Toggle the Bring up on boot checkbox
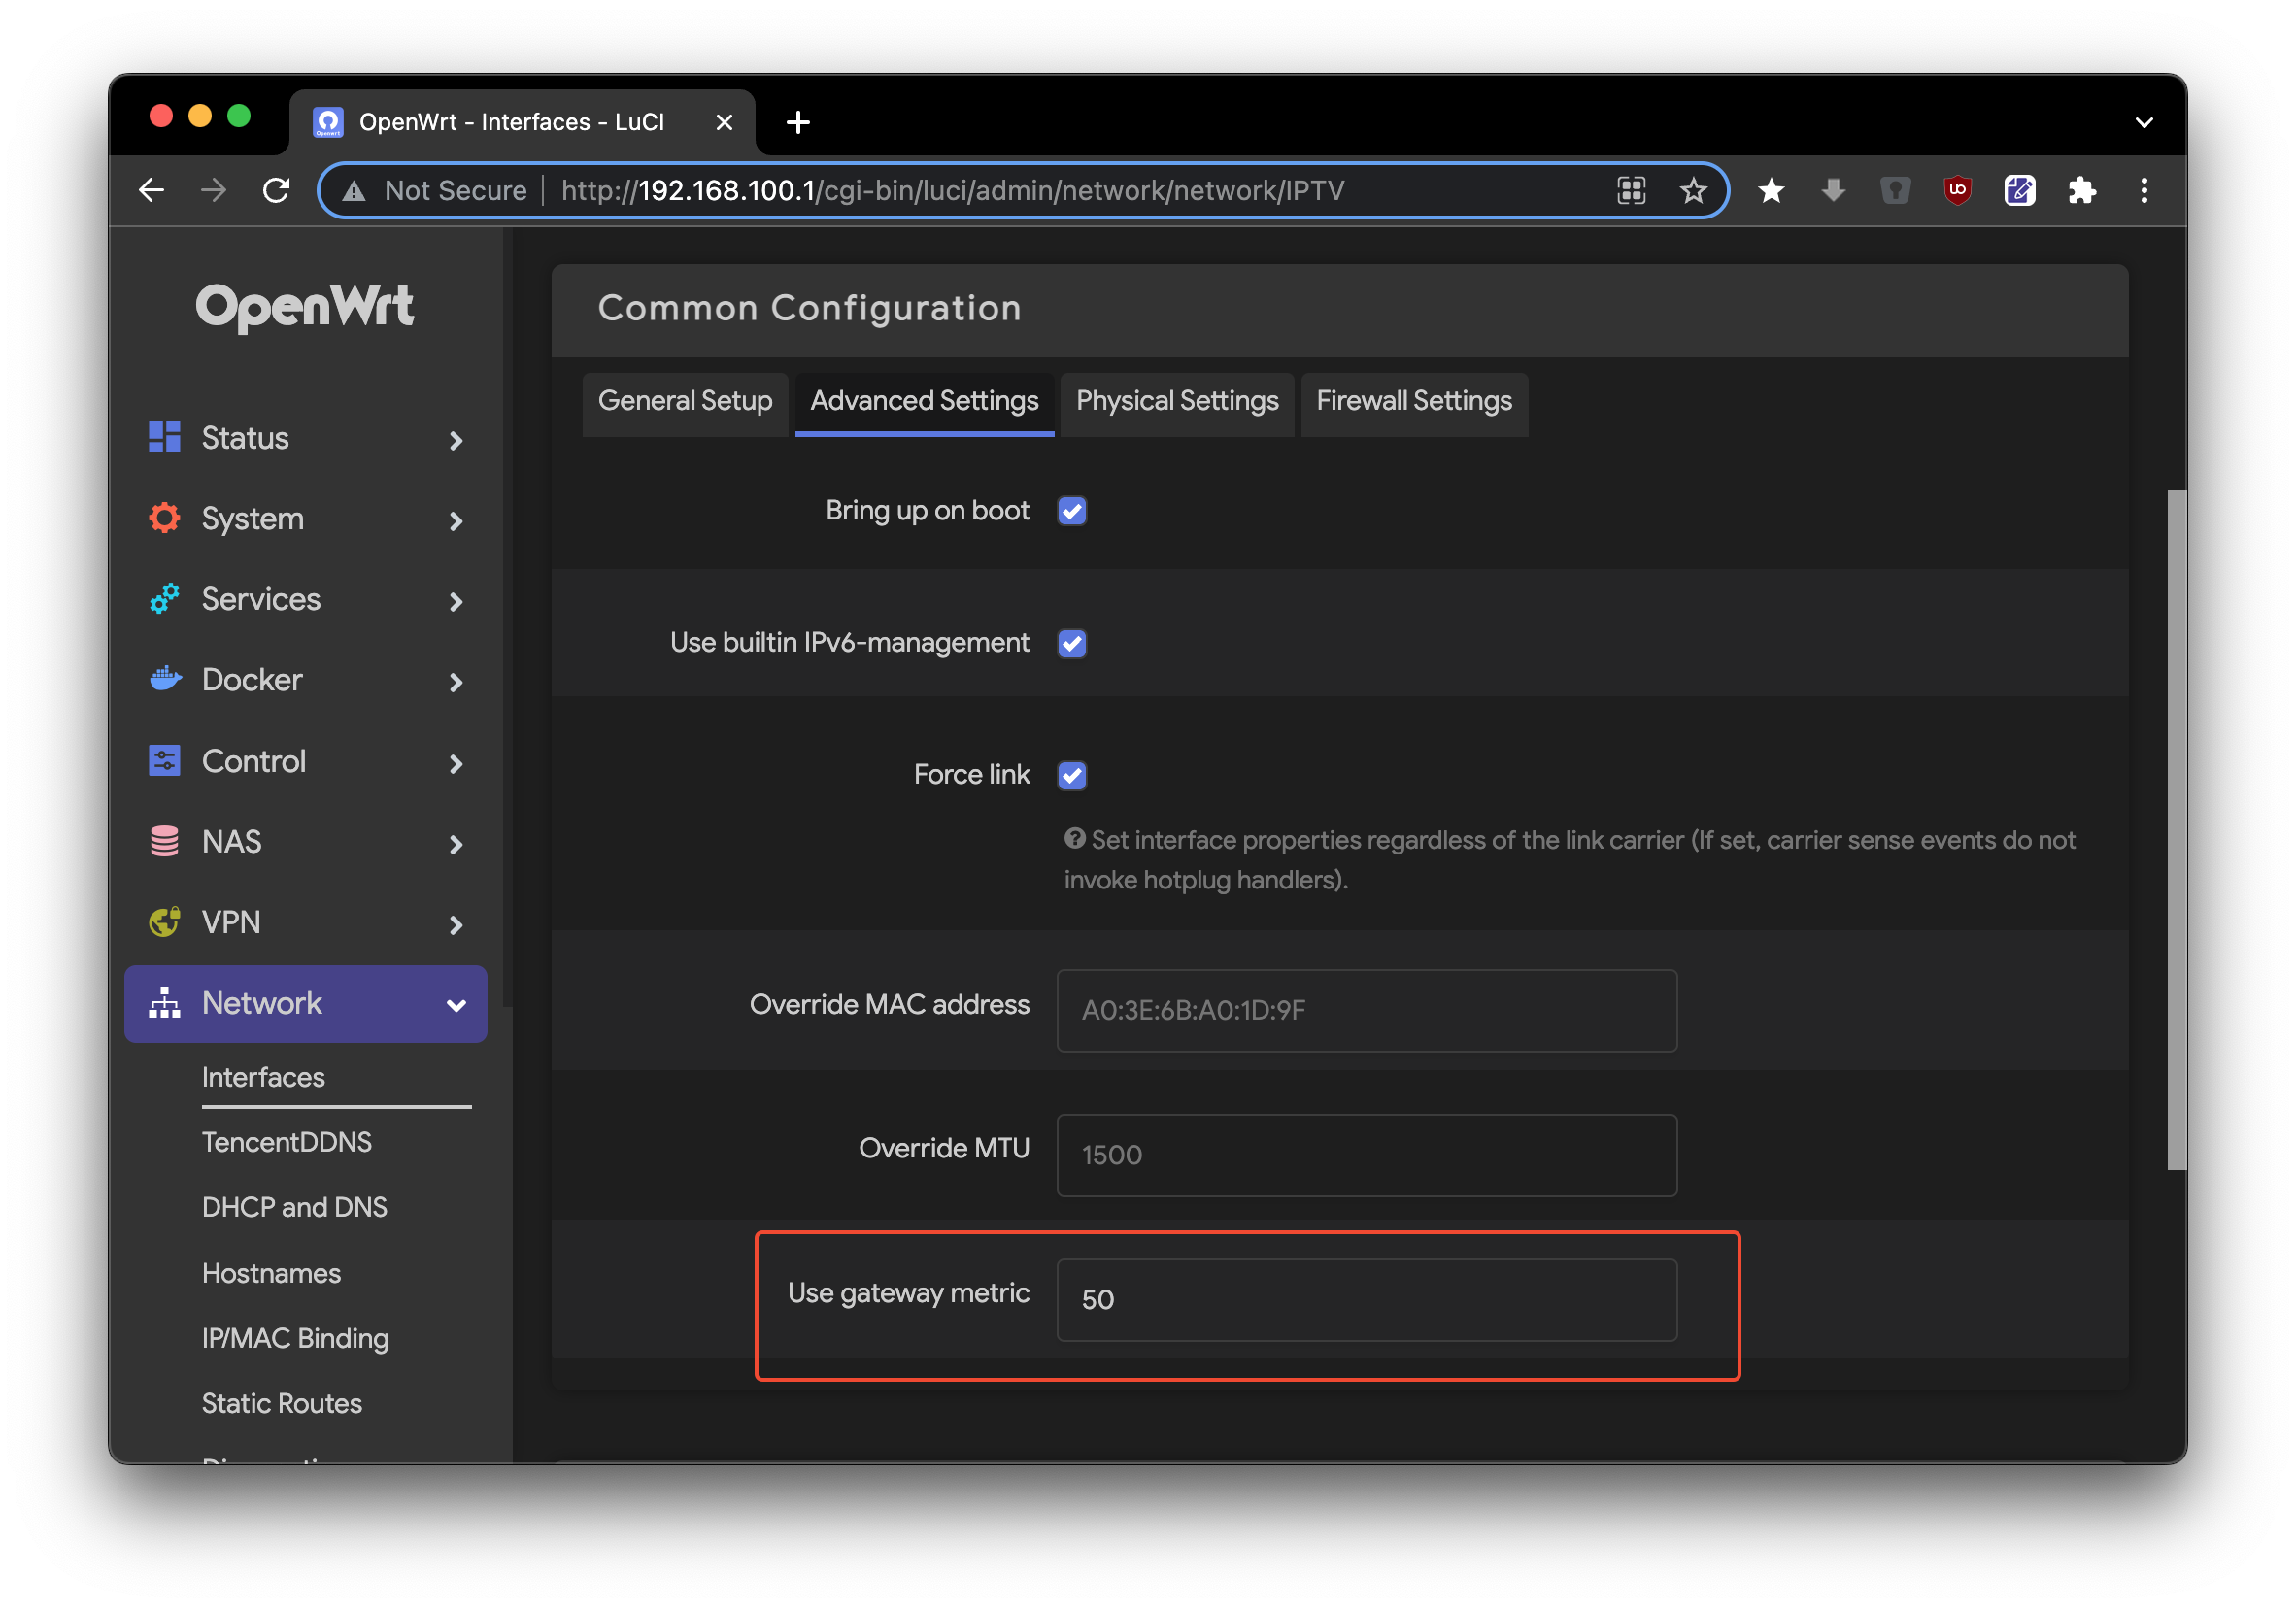 (1072, 511)
